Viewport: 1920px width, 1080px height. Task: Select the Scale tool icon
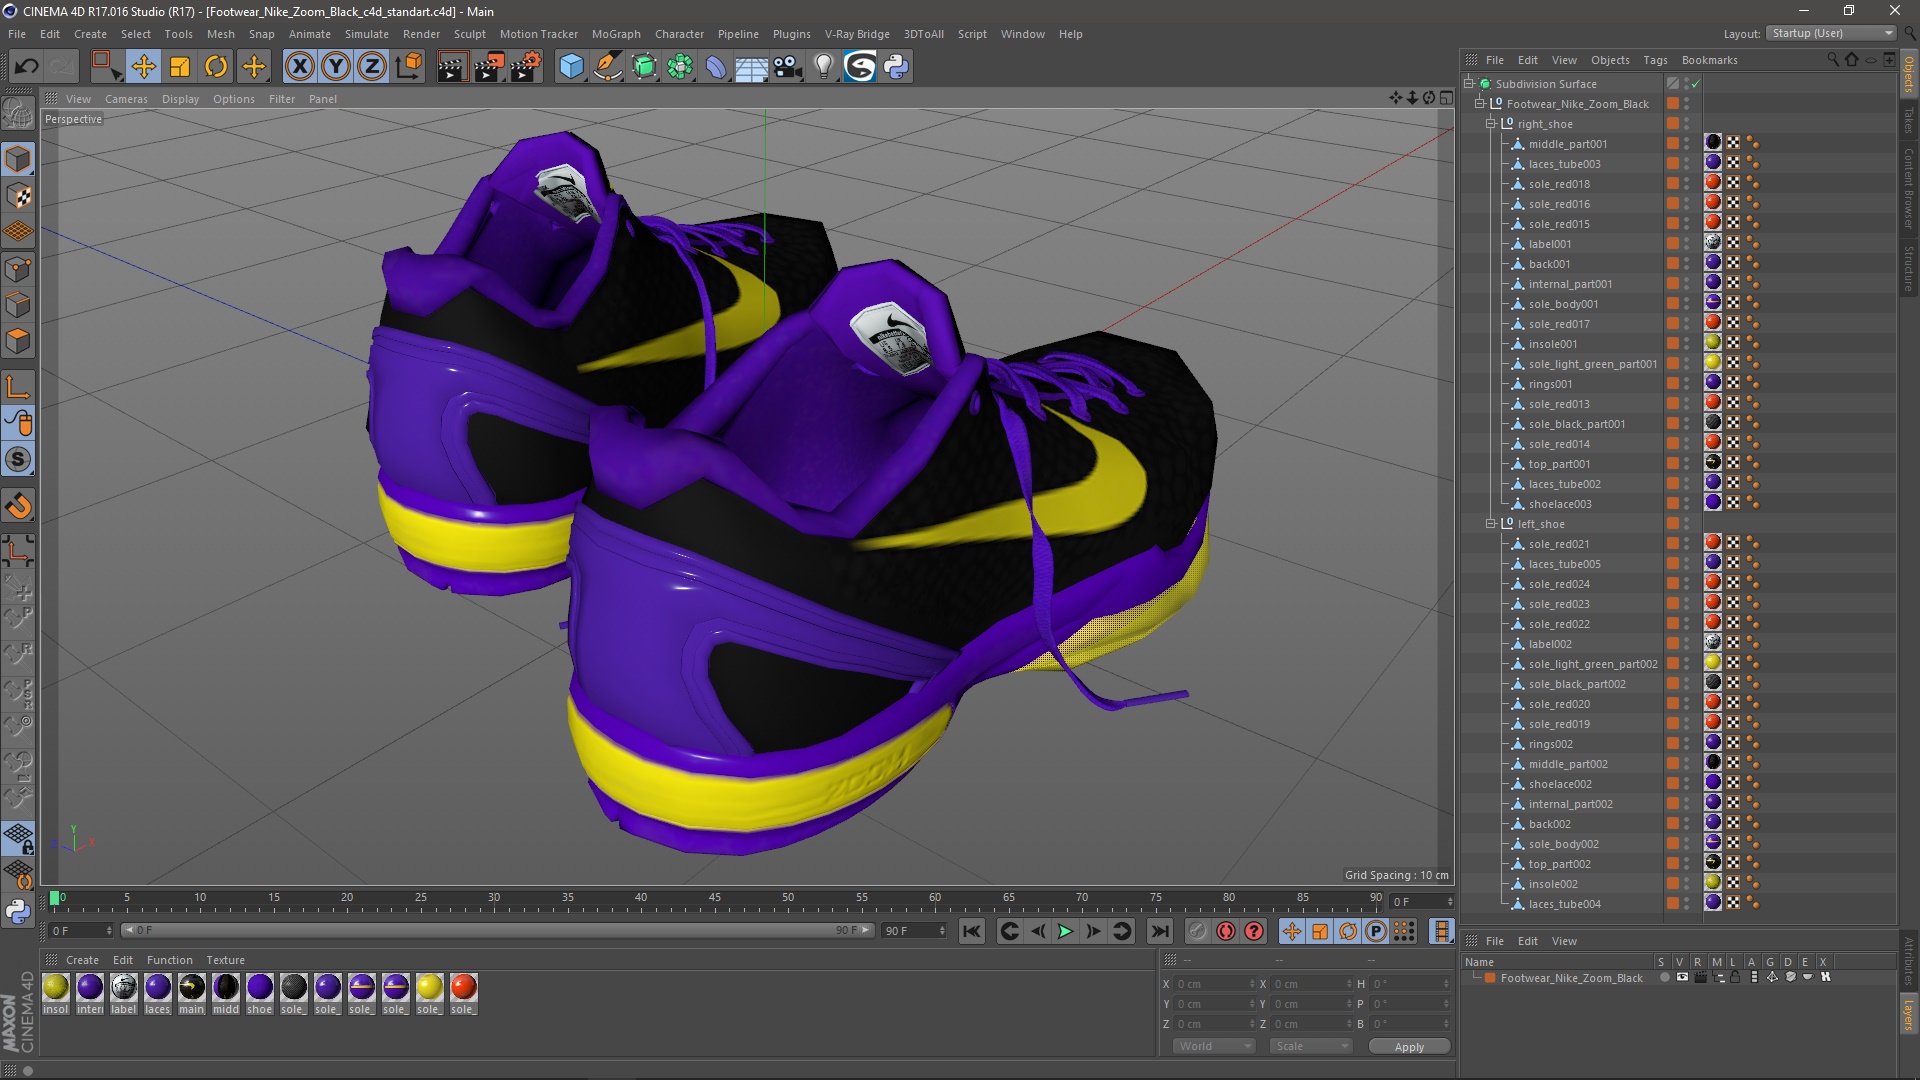coord(180,67)
